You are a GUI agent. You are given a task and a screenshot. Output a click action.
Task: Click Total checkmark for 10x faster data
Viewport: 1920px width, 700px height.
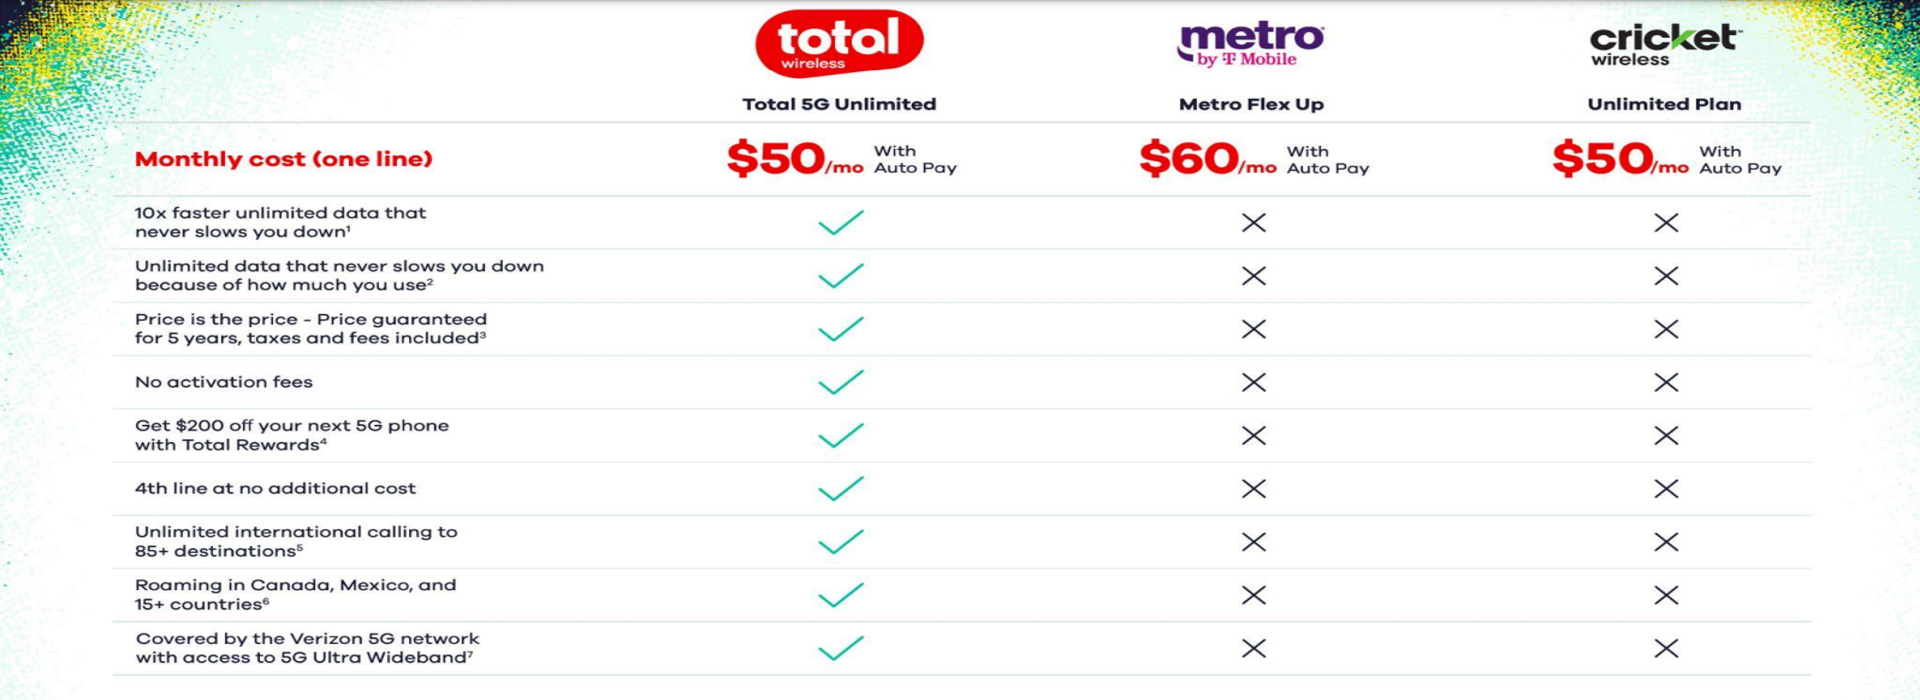[840, 222]
